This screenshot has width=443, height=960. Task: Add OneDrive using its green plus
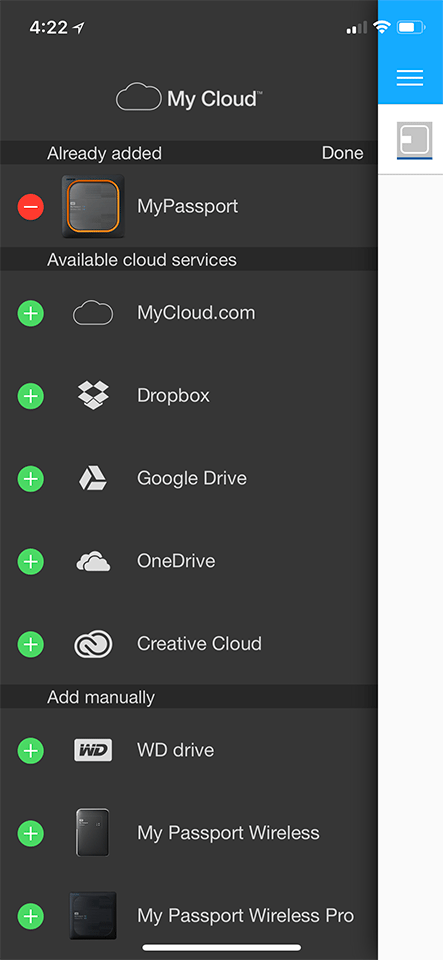tap(30, 561)
